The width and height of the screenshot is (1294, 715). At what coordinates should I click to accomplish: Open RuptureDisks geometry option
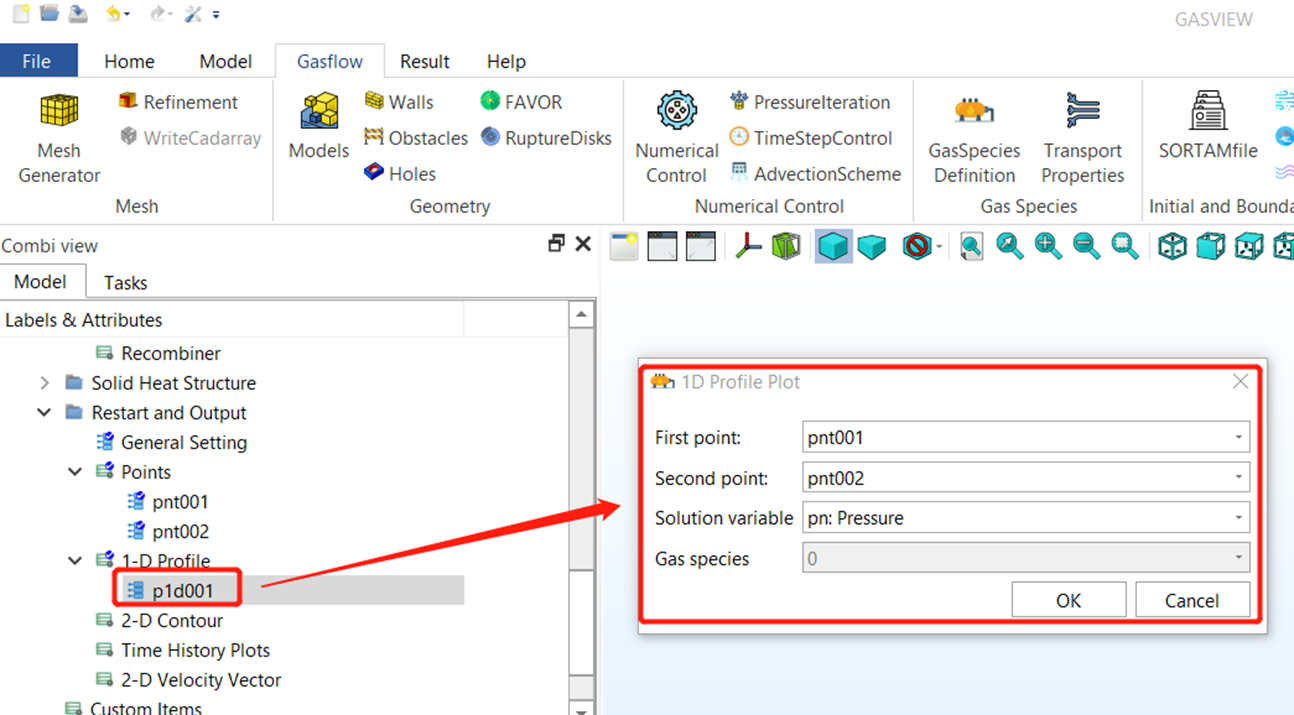tap(546, 138)
